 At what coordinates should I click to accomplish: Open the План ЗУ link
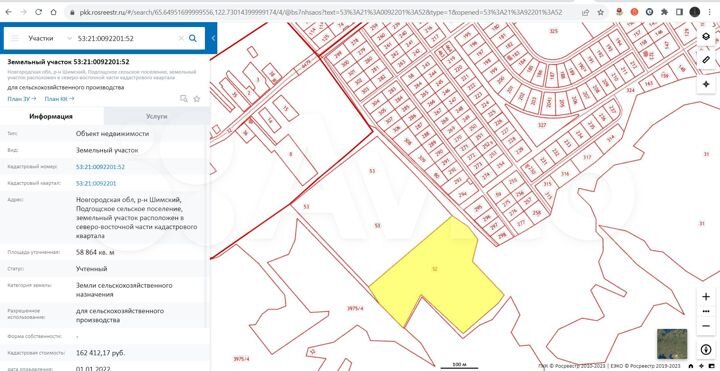tap(22, 99)
